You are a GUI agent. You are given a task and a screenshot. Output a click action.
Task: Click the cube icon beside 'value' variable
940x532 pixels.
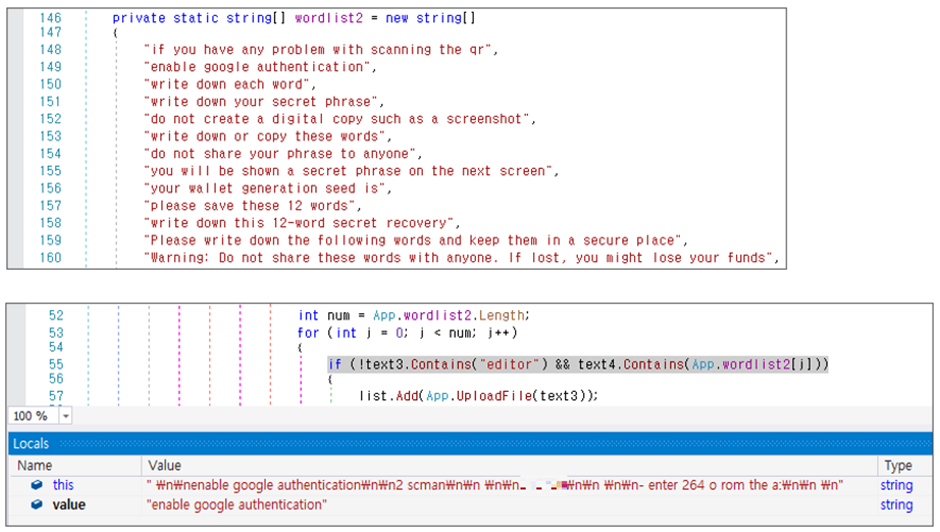tap(37, 504)
